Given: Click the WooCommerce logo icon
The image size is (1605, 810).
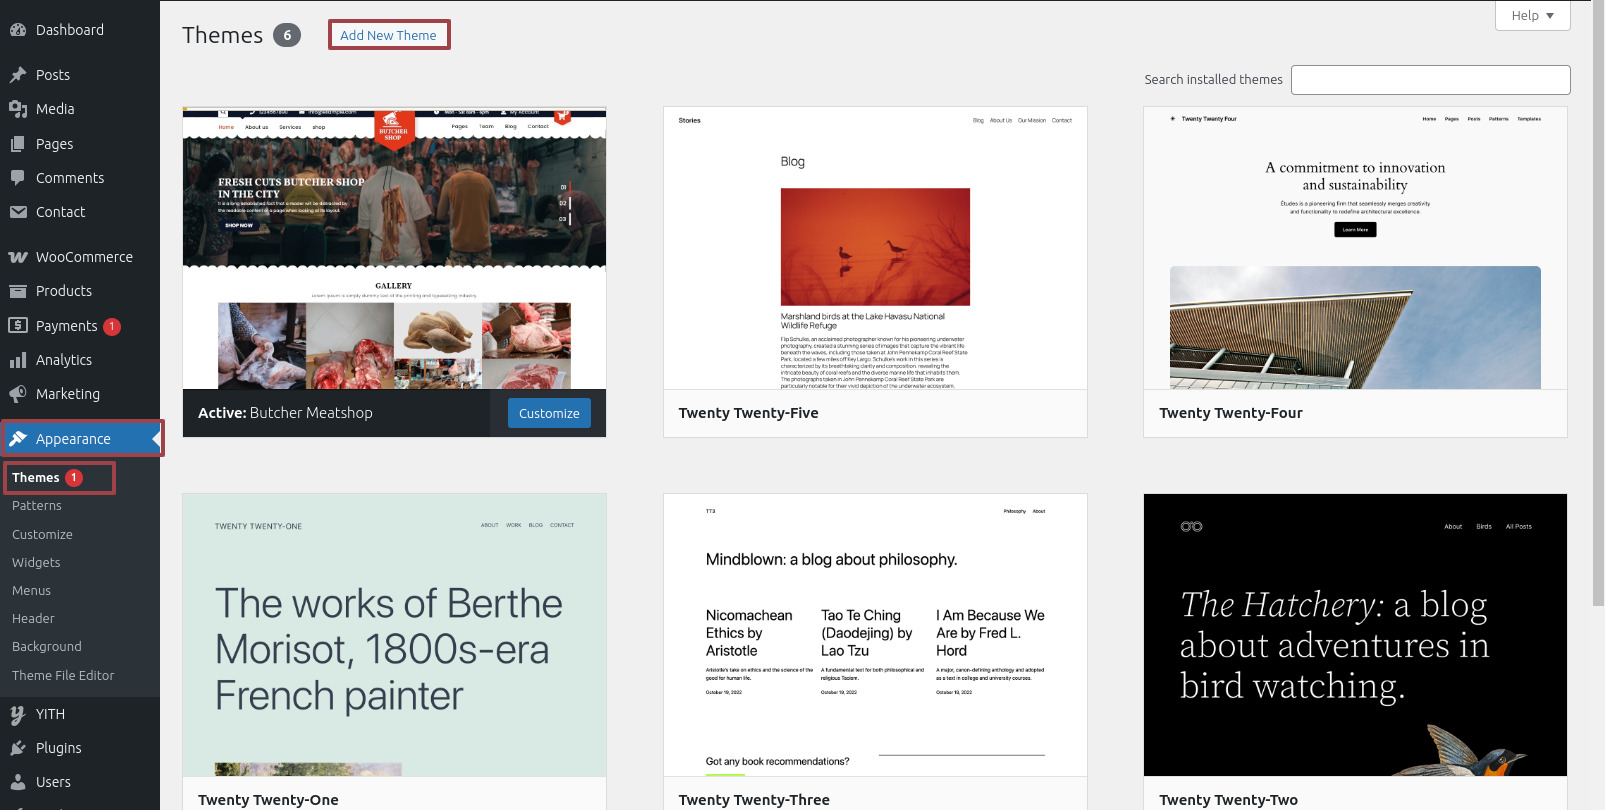Looking at the screenshot, I should 18,257.
